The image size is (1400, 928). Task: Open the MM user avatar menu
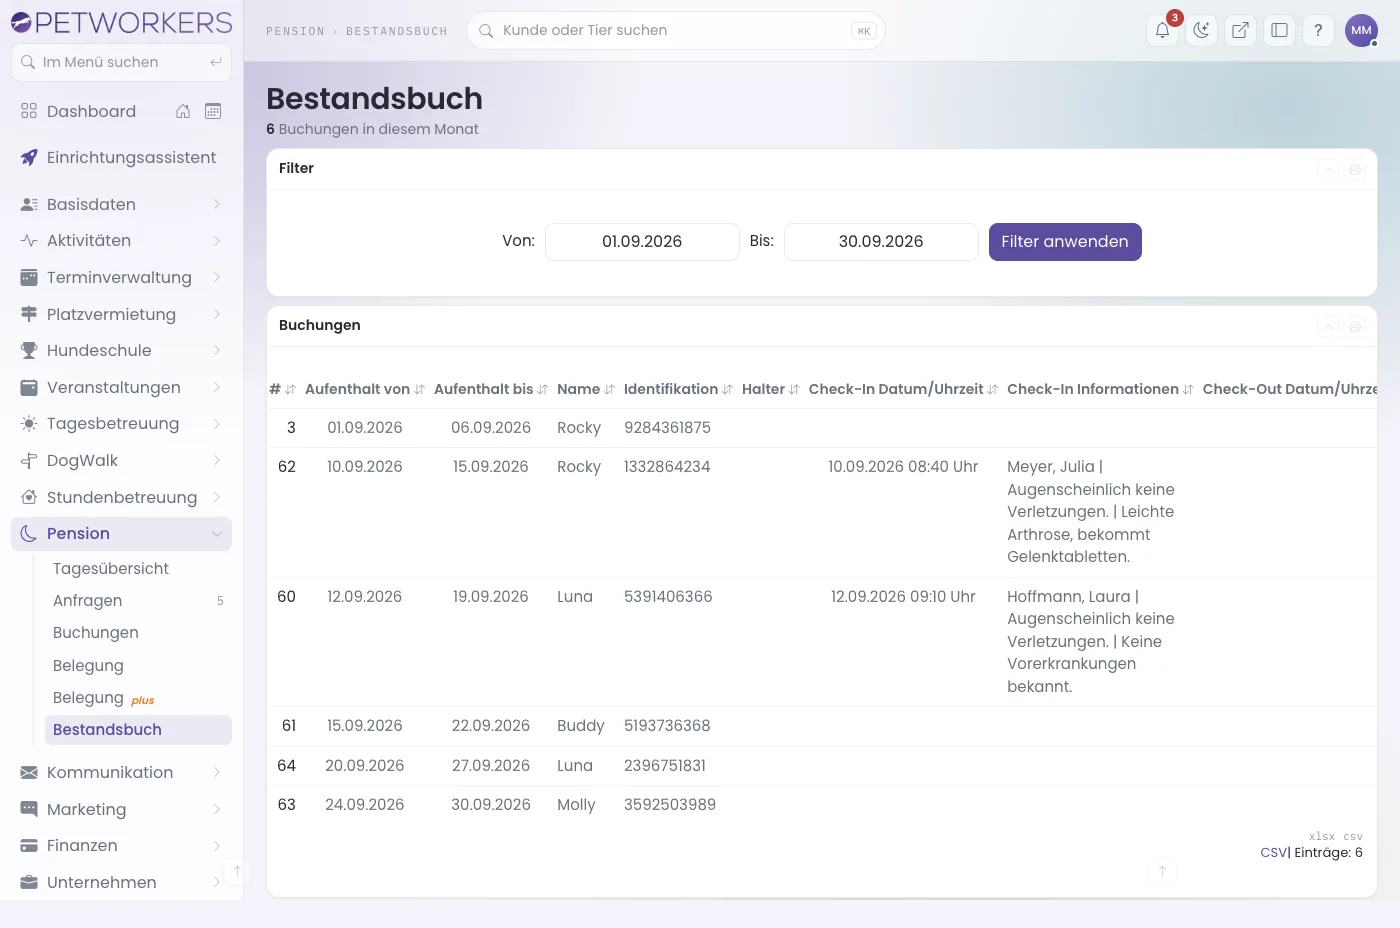[x=1361, y=30]
